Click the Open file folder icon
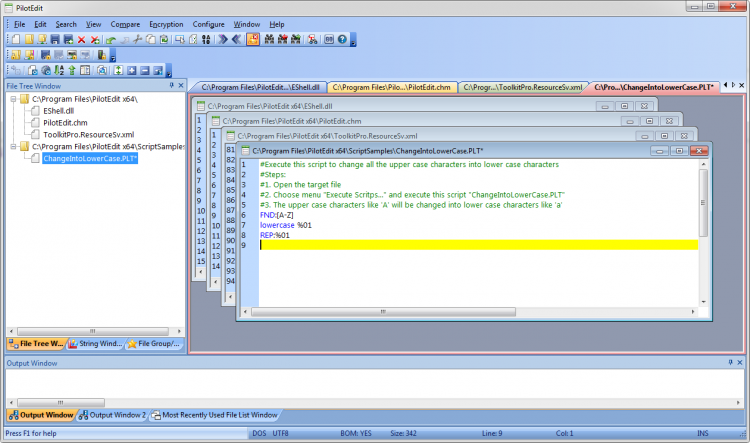Screen dimensions: 750x443 point(29,39)
